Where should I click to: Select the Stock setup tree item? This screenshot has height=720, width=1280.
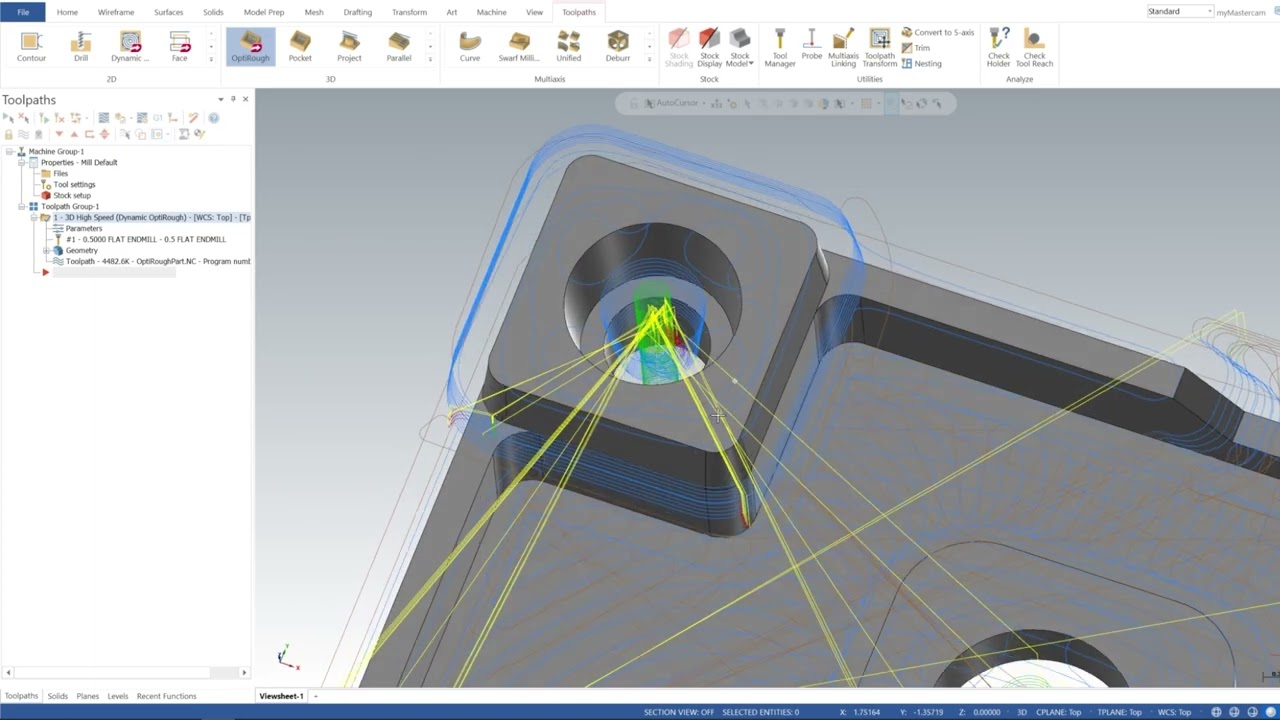[72, 196]
